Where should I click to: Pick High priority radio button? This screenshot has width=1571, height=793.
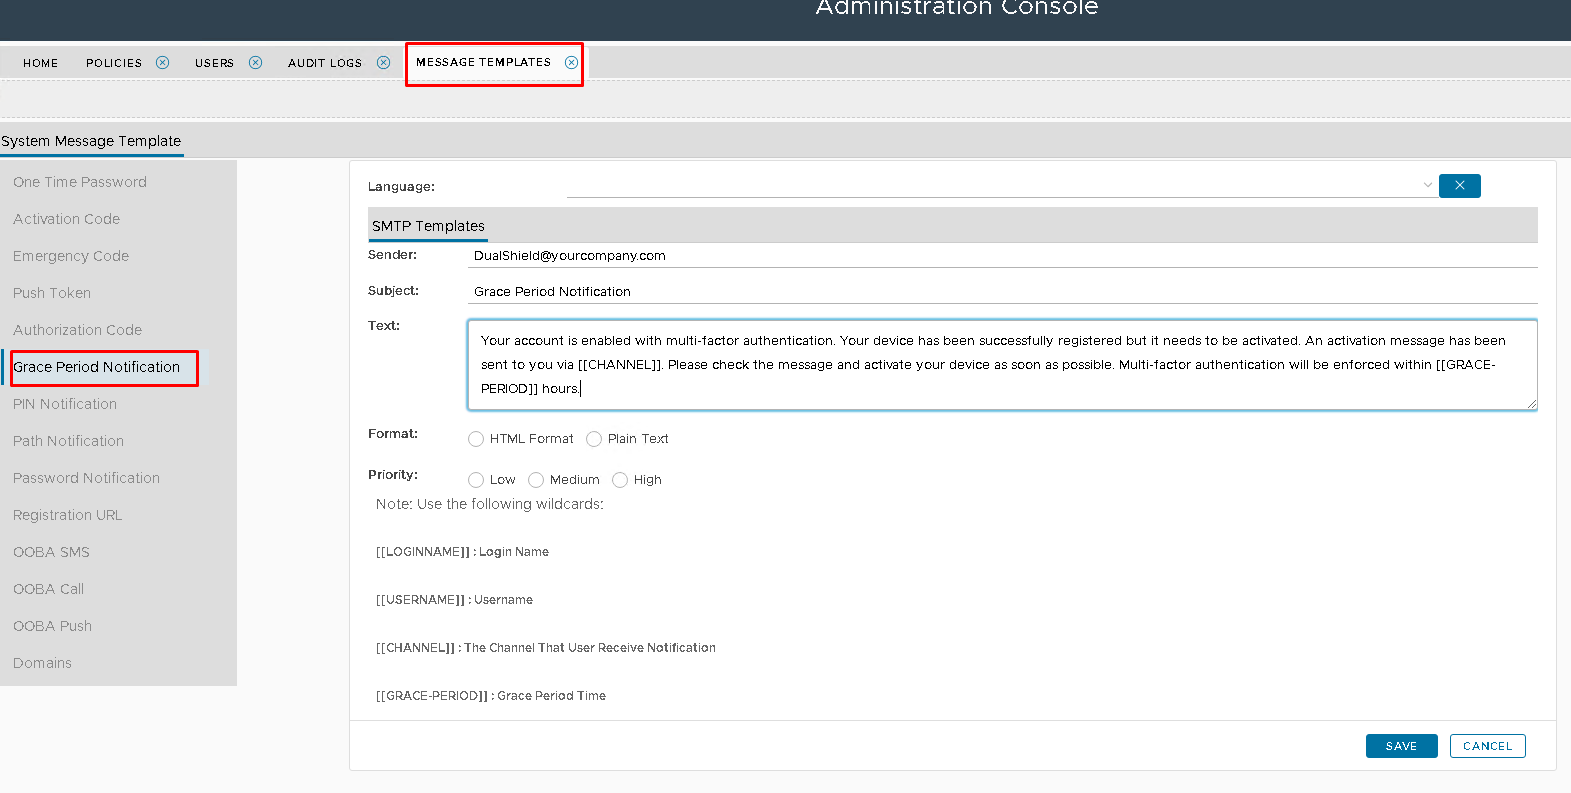pos(620,480)
